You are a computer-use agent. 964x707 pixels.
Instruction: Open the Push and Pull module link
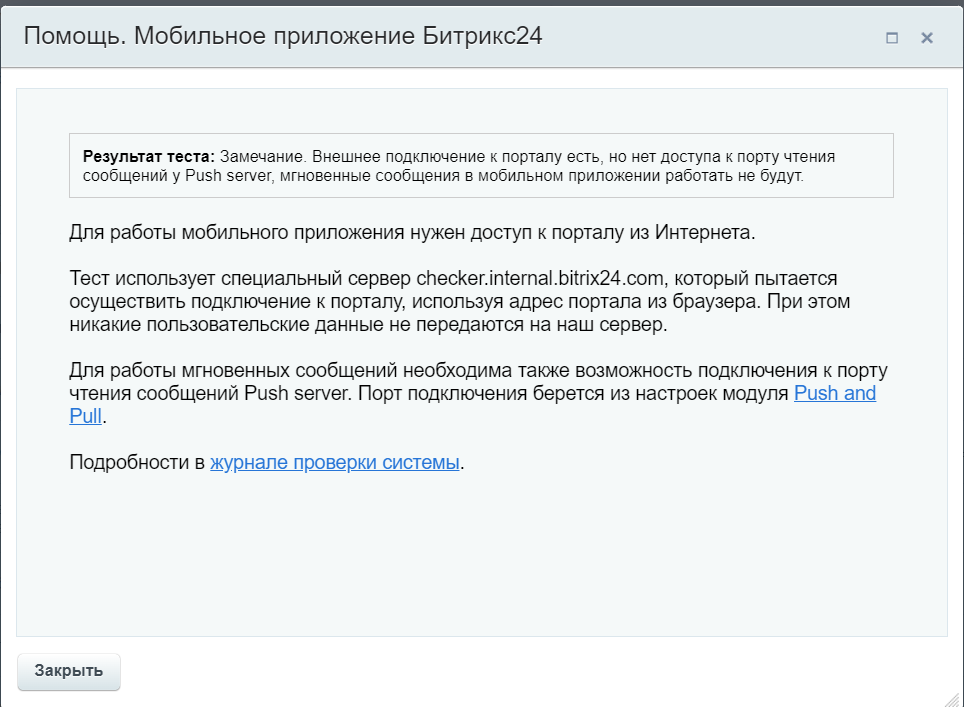[x=835, y=393]
